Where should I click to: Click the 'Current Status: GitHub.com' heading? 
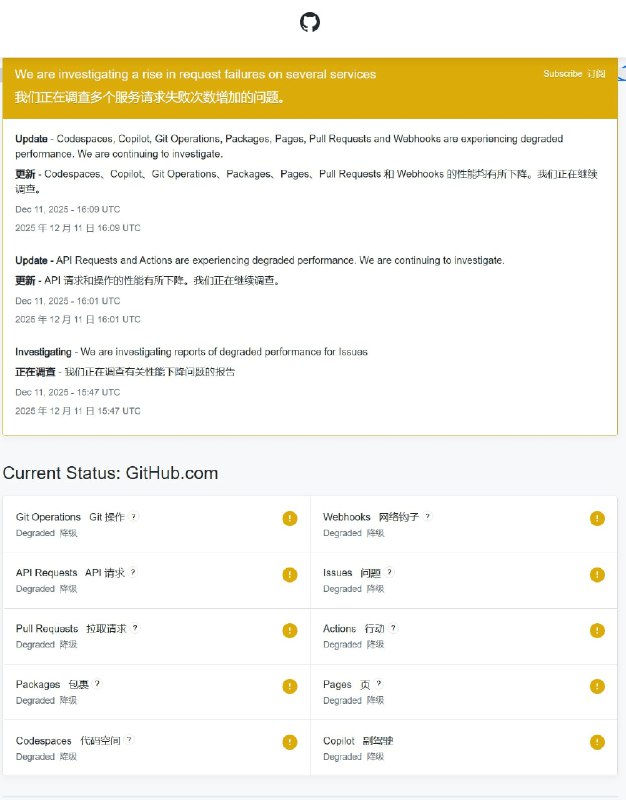(x=110, y=473)
